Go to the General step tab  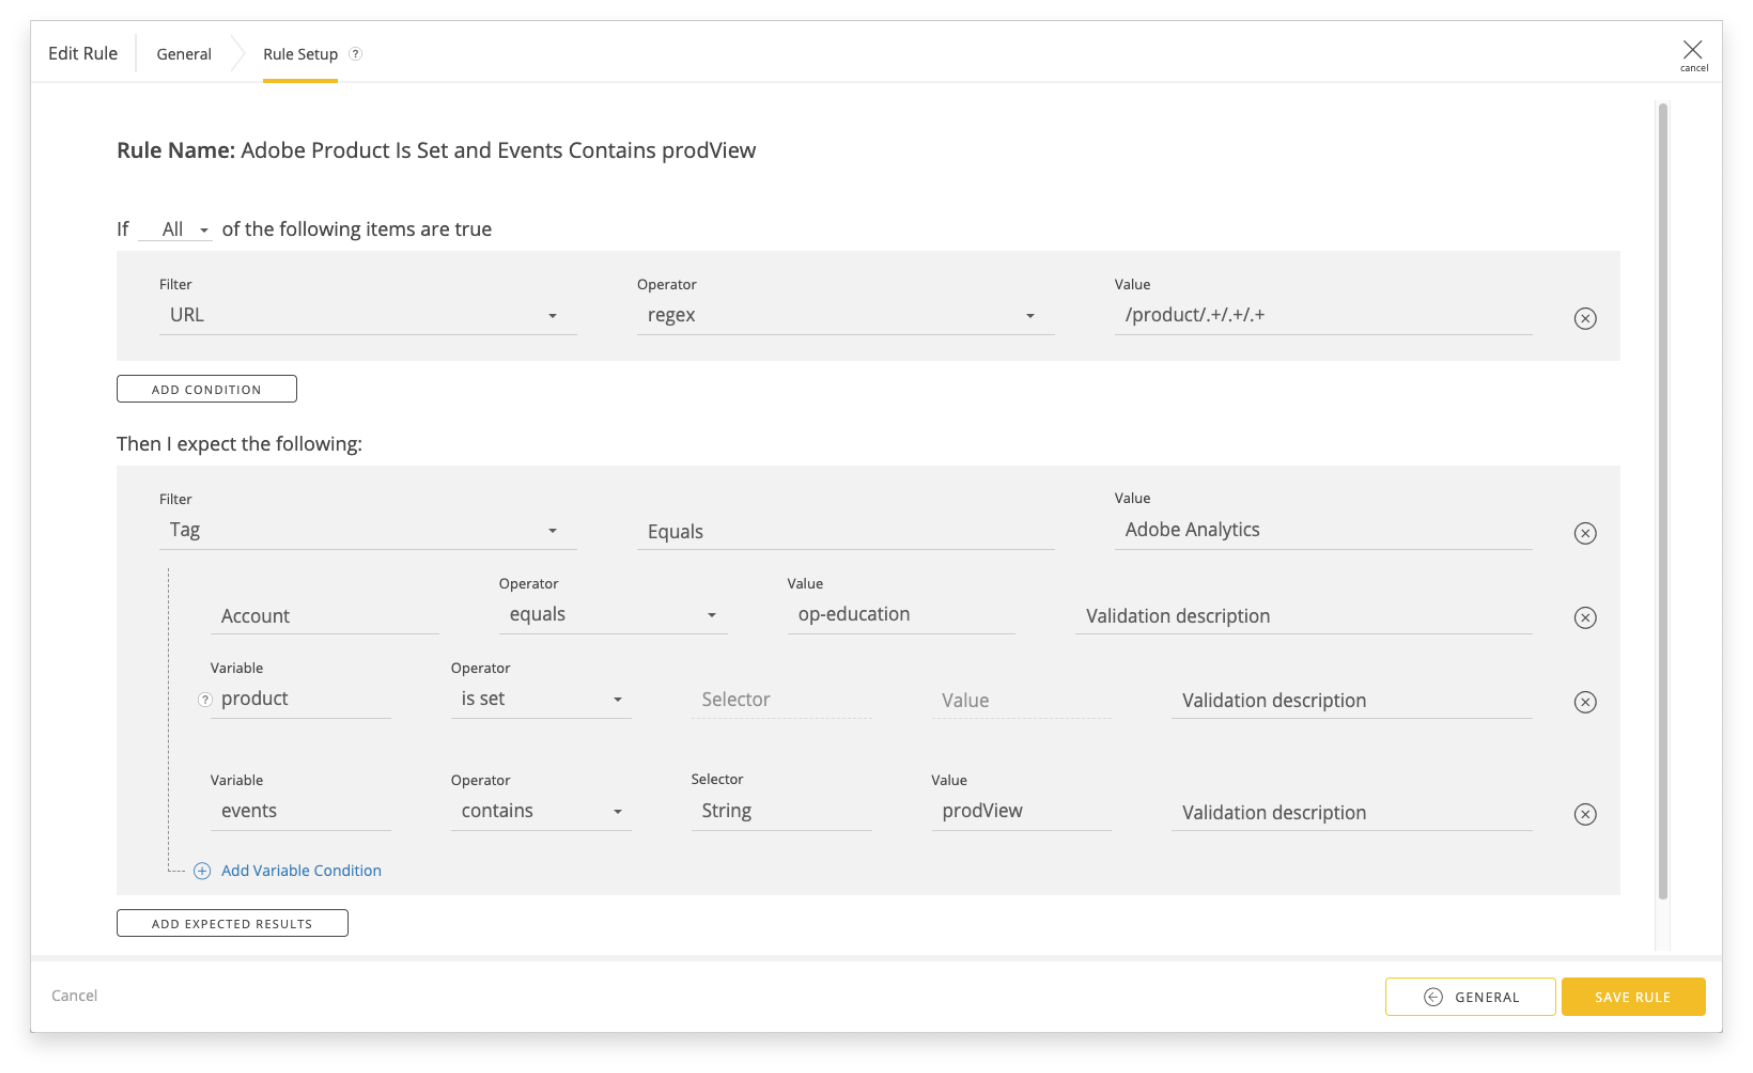[184, 54]
